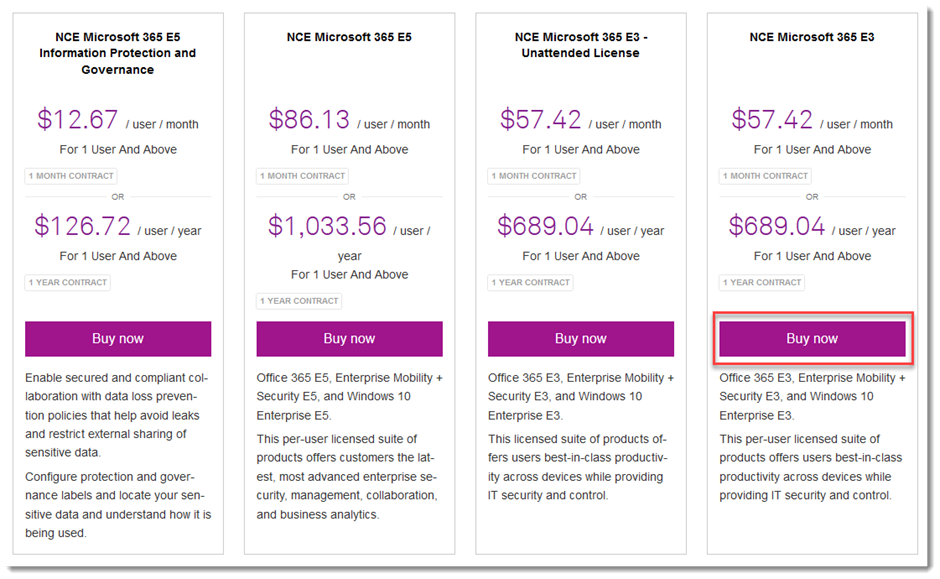Click Buy now for Microsoft 365 E5
The image size is (940, 579).
[x=349, y=339]
